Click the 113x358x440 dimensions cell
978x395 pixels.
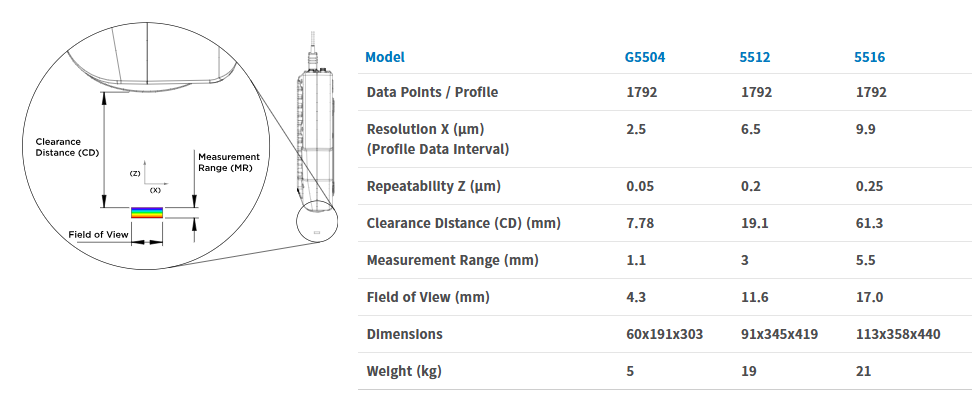(898, 334)
